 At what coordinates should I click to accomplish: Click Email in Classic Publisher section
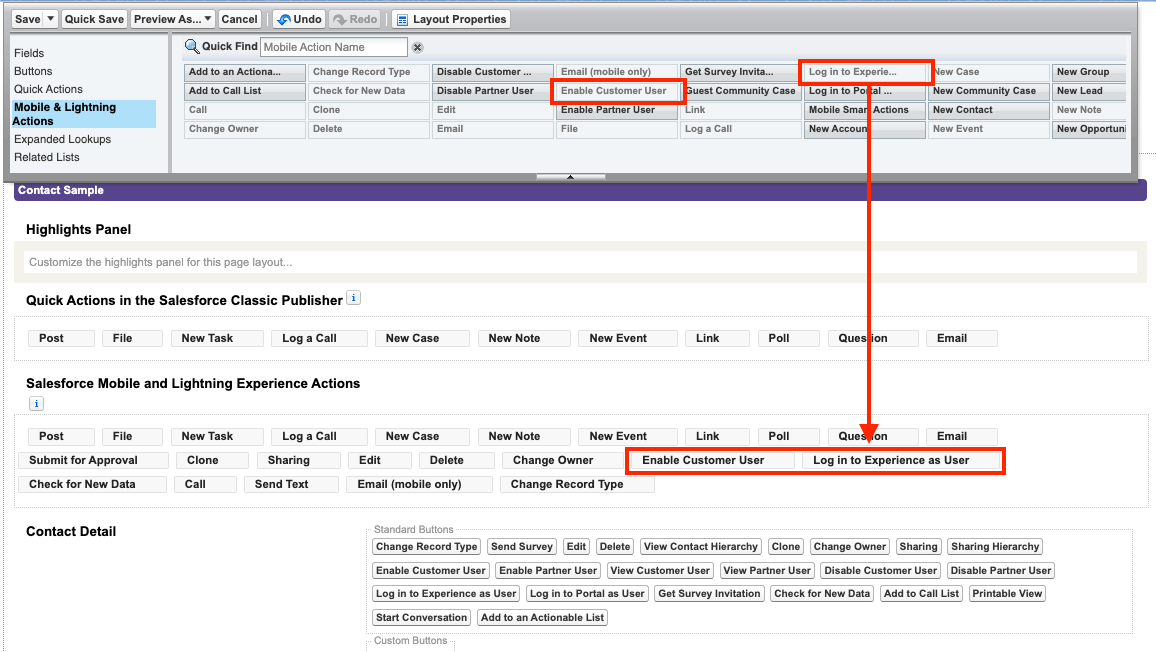(961, 338)
